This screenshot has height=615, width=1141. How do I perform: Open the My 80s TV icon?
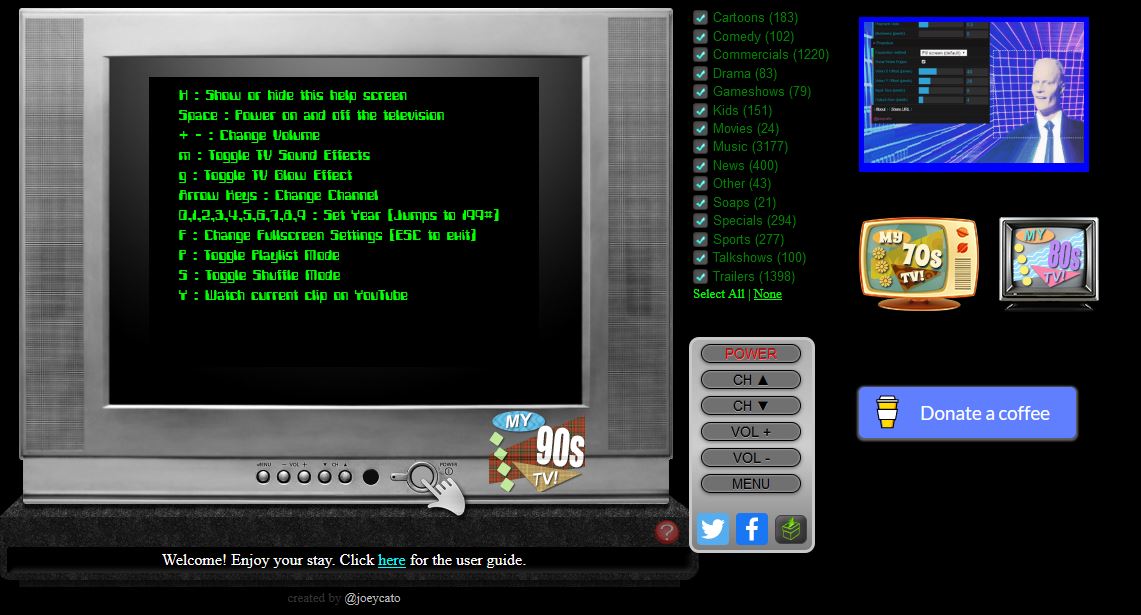tap(1048, 263)
